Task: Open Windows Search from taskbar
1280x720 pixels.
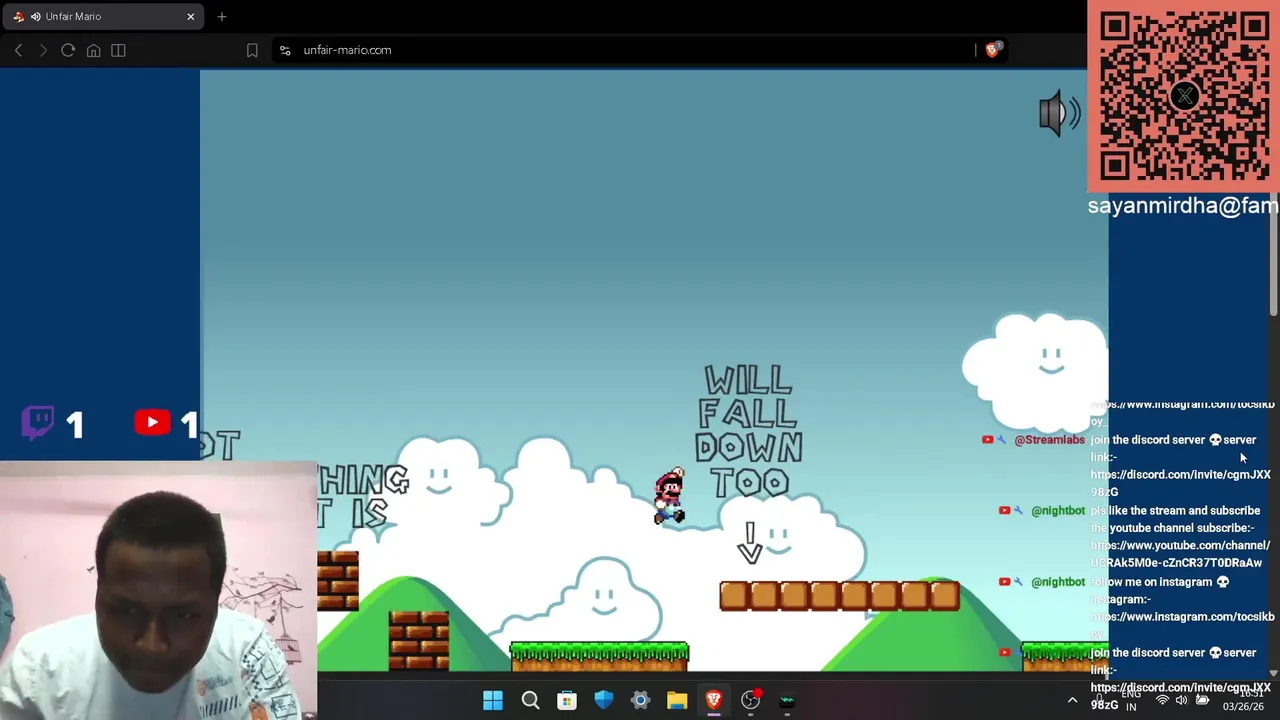Action: (x=530, y=701)
